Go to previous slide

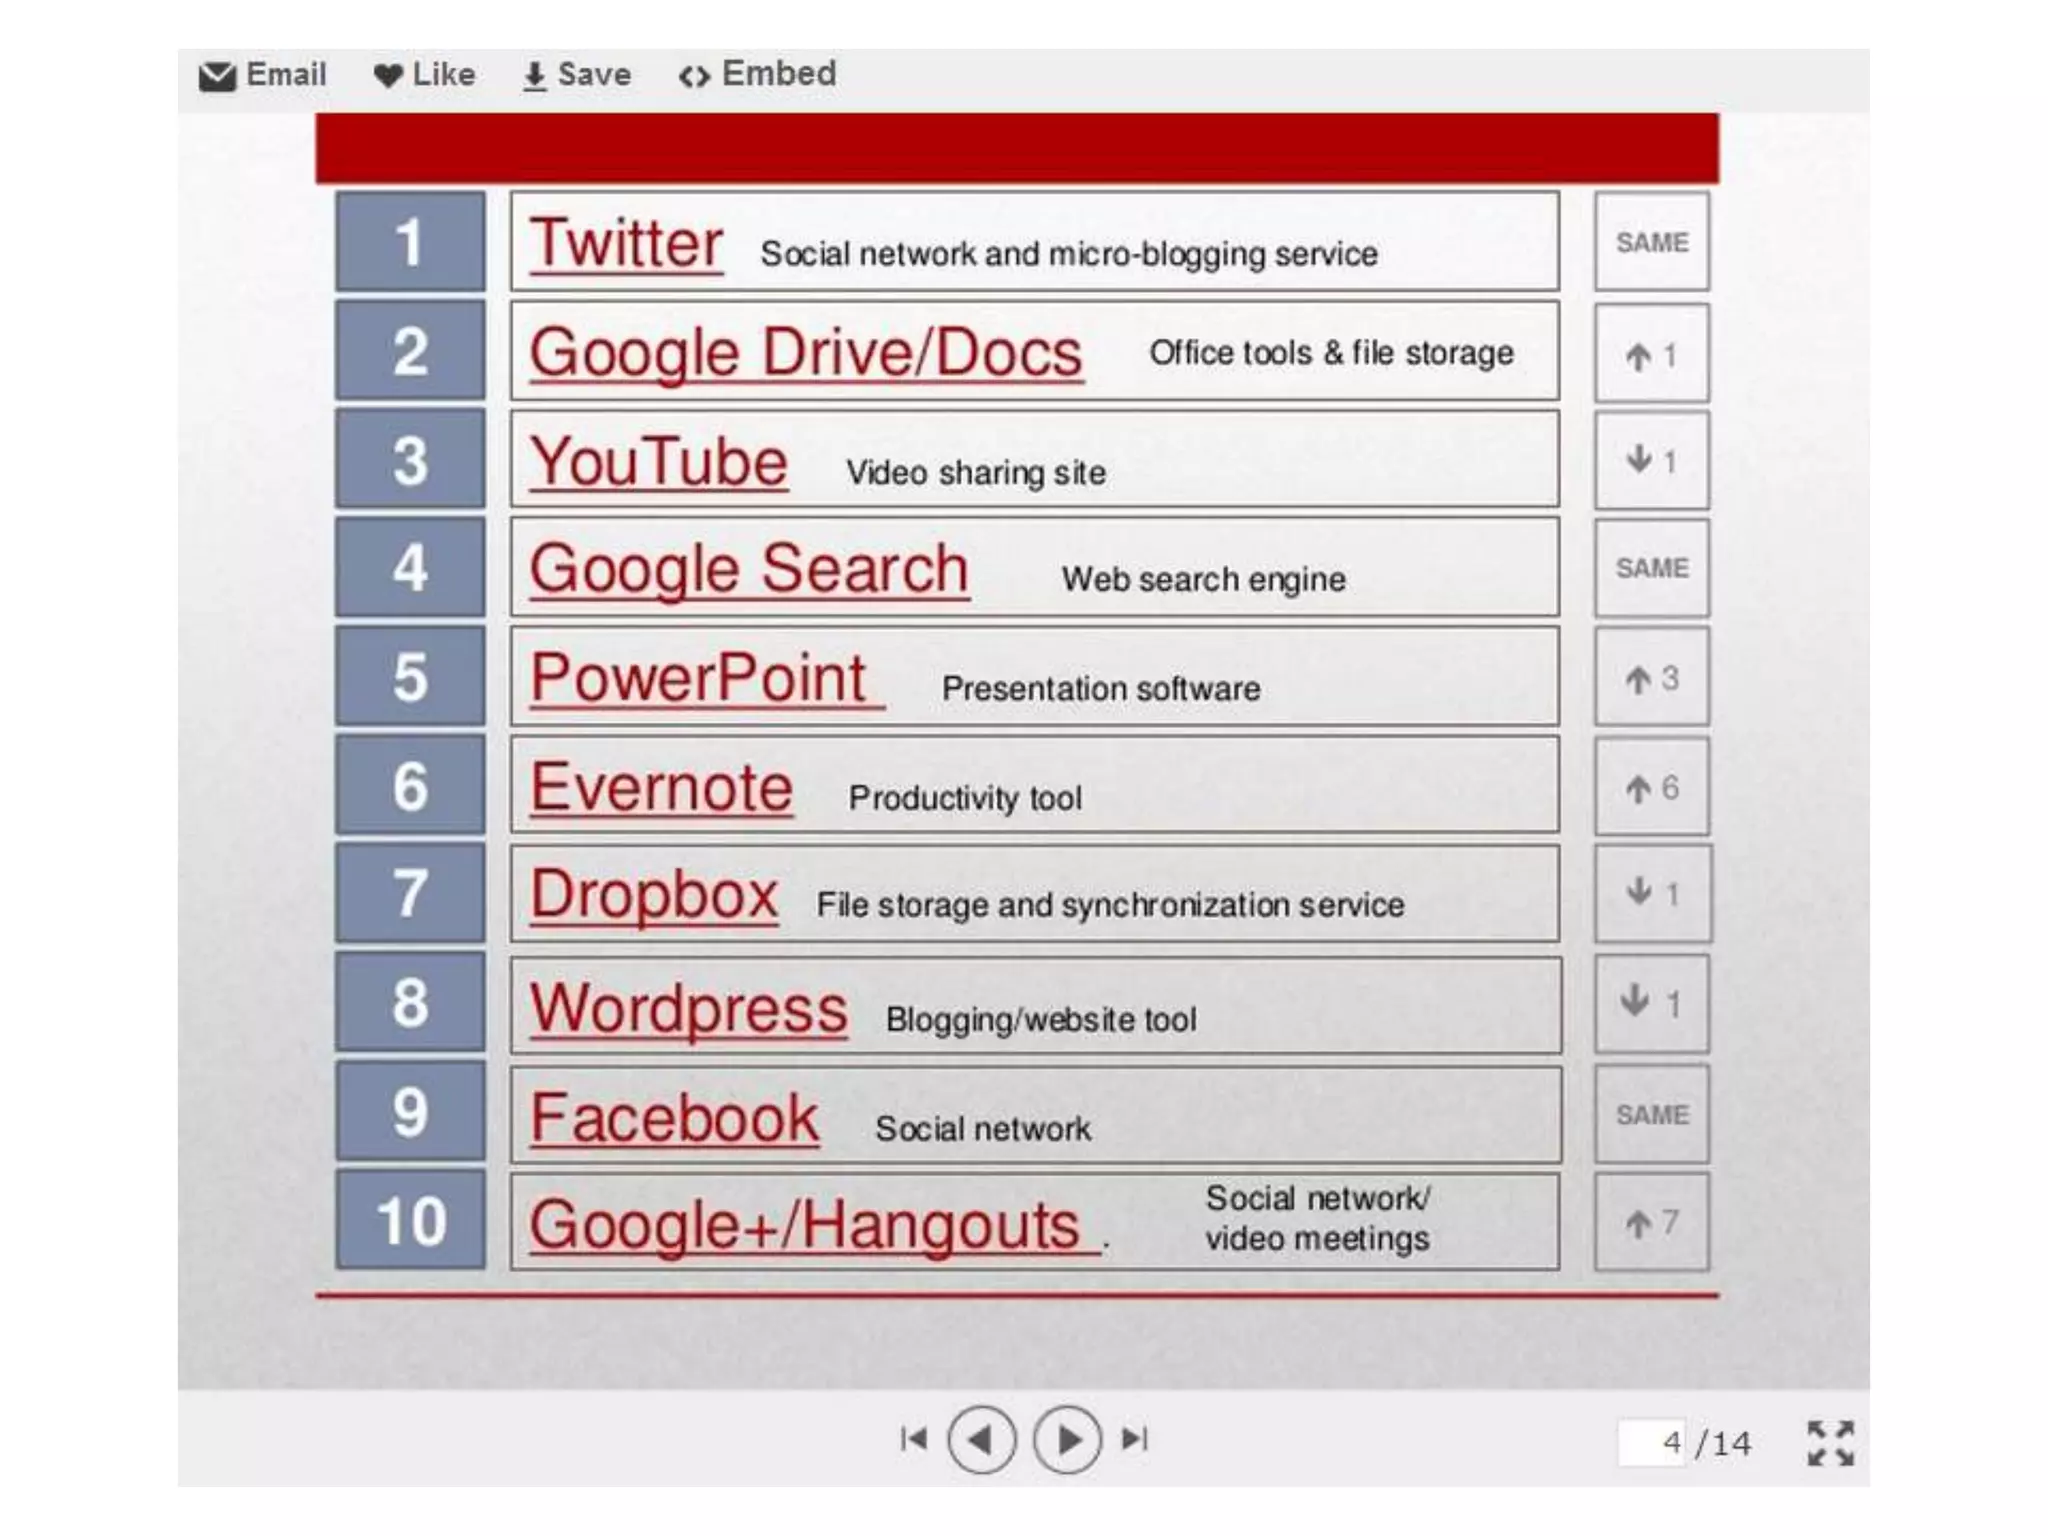981,1440
